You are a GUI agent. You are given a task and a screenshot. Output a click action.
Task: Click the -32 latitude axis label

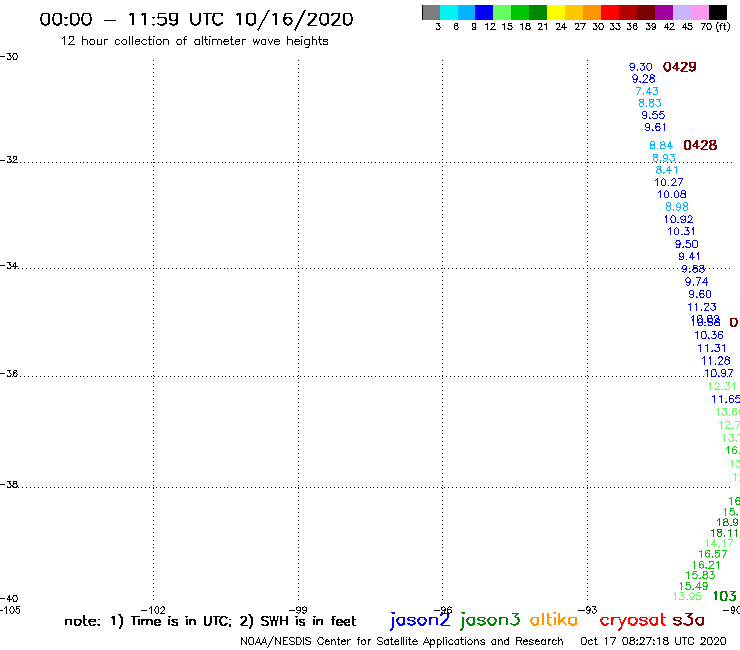point(9,160)
